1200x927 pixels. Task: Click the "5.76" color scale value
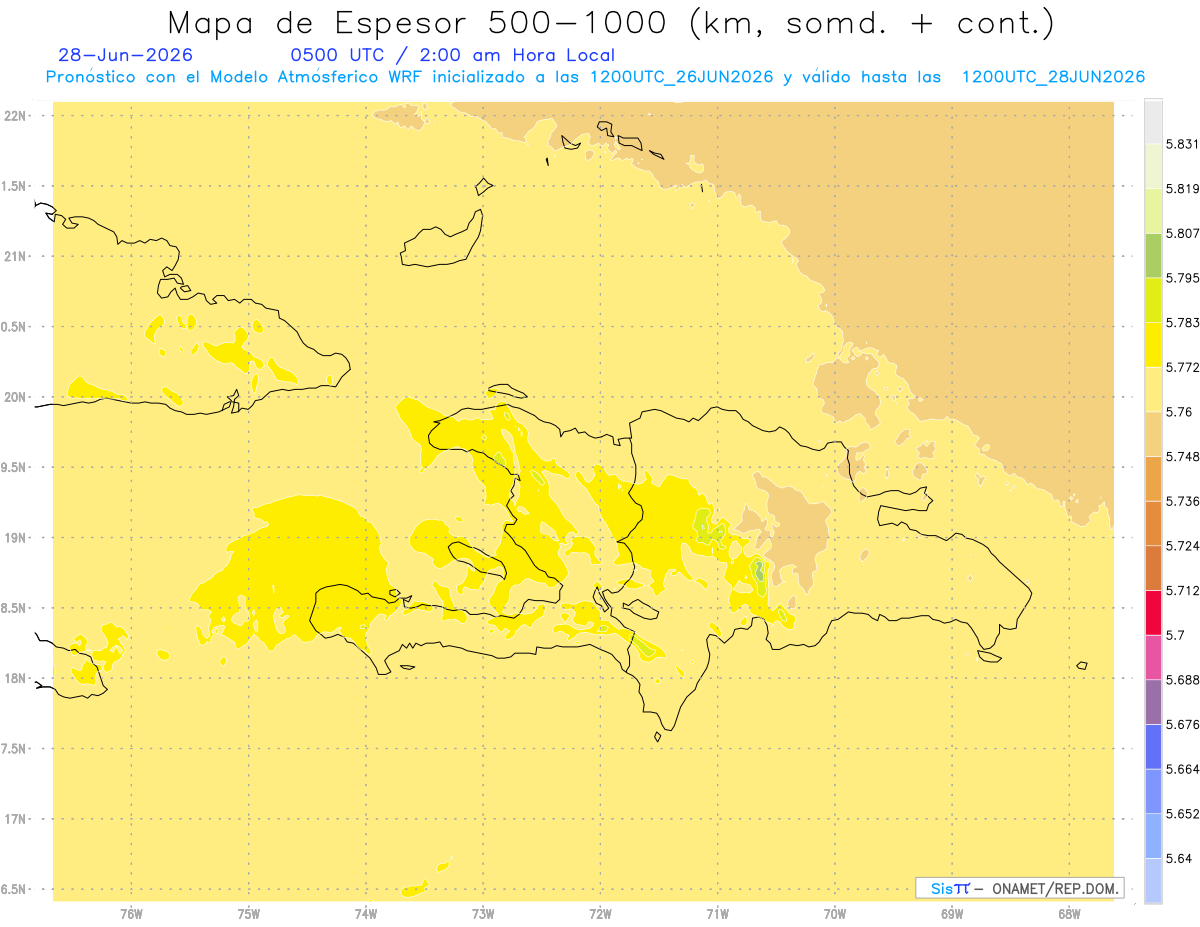(x=1179, y=412)
